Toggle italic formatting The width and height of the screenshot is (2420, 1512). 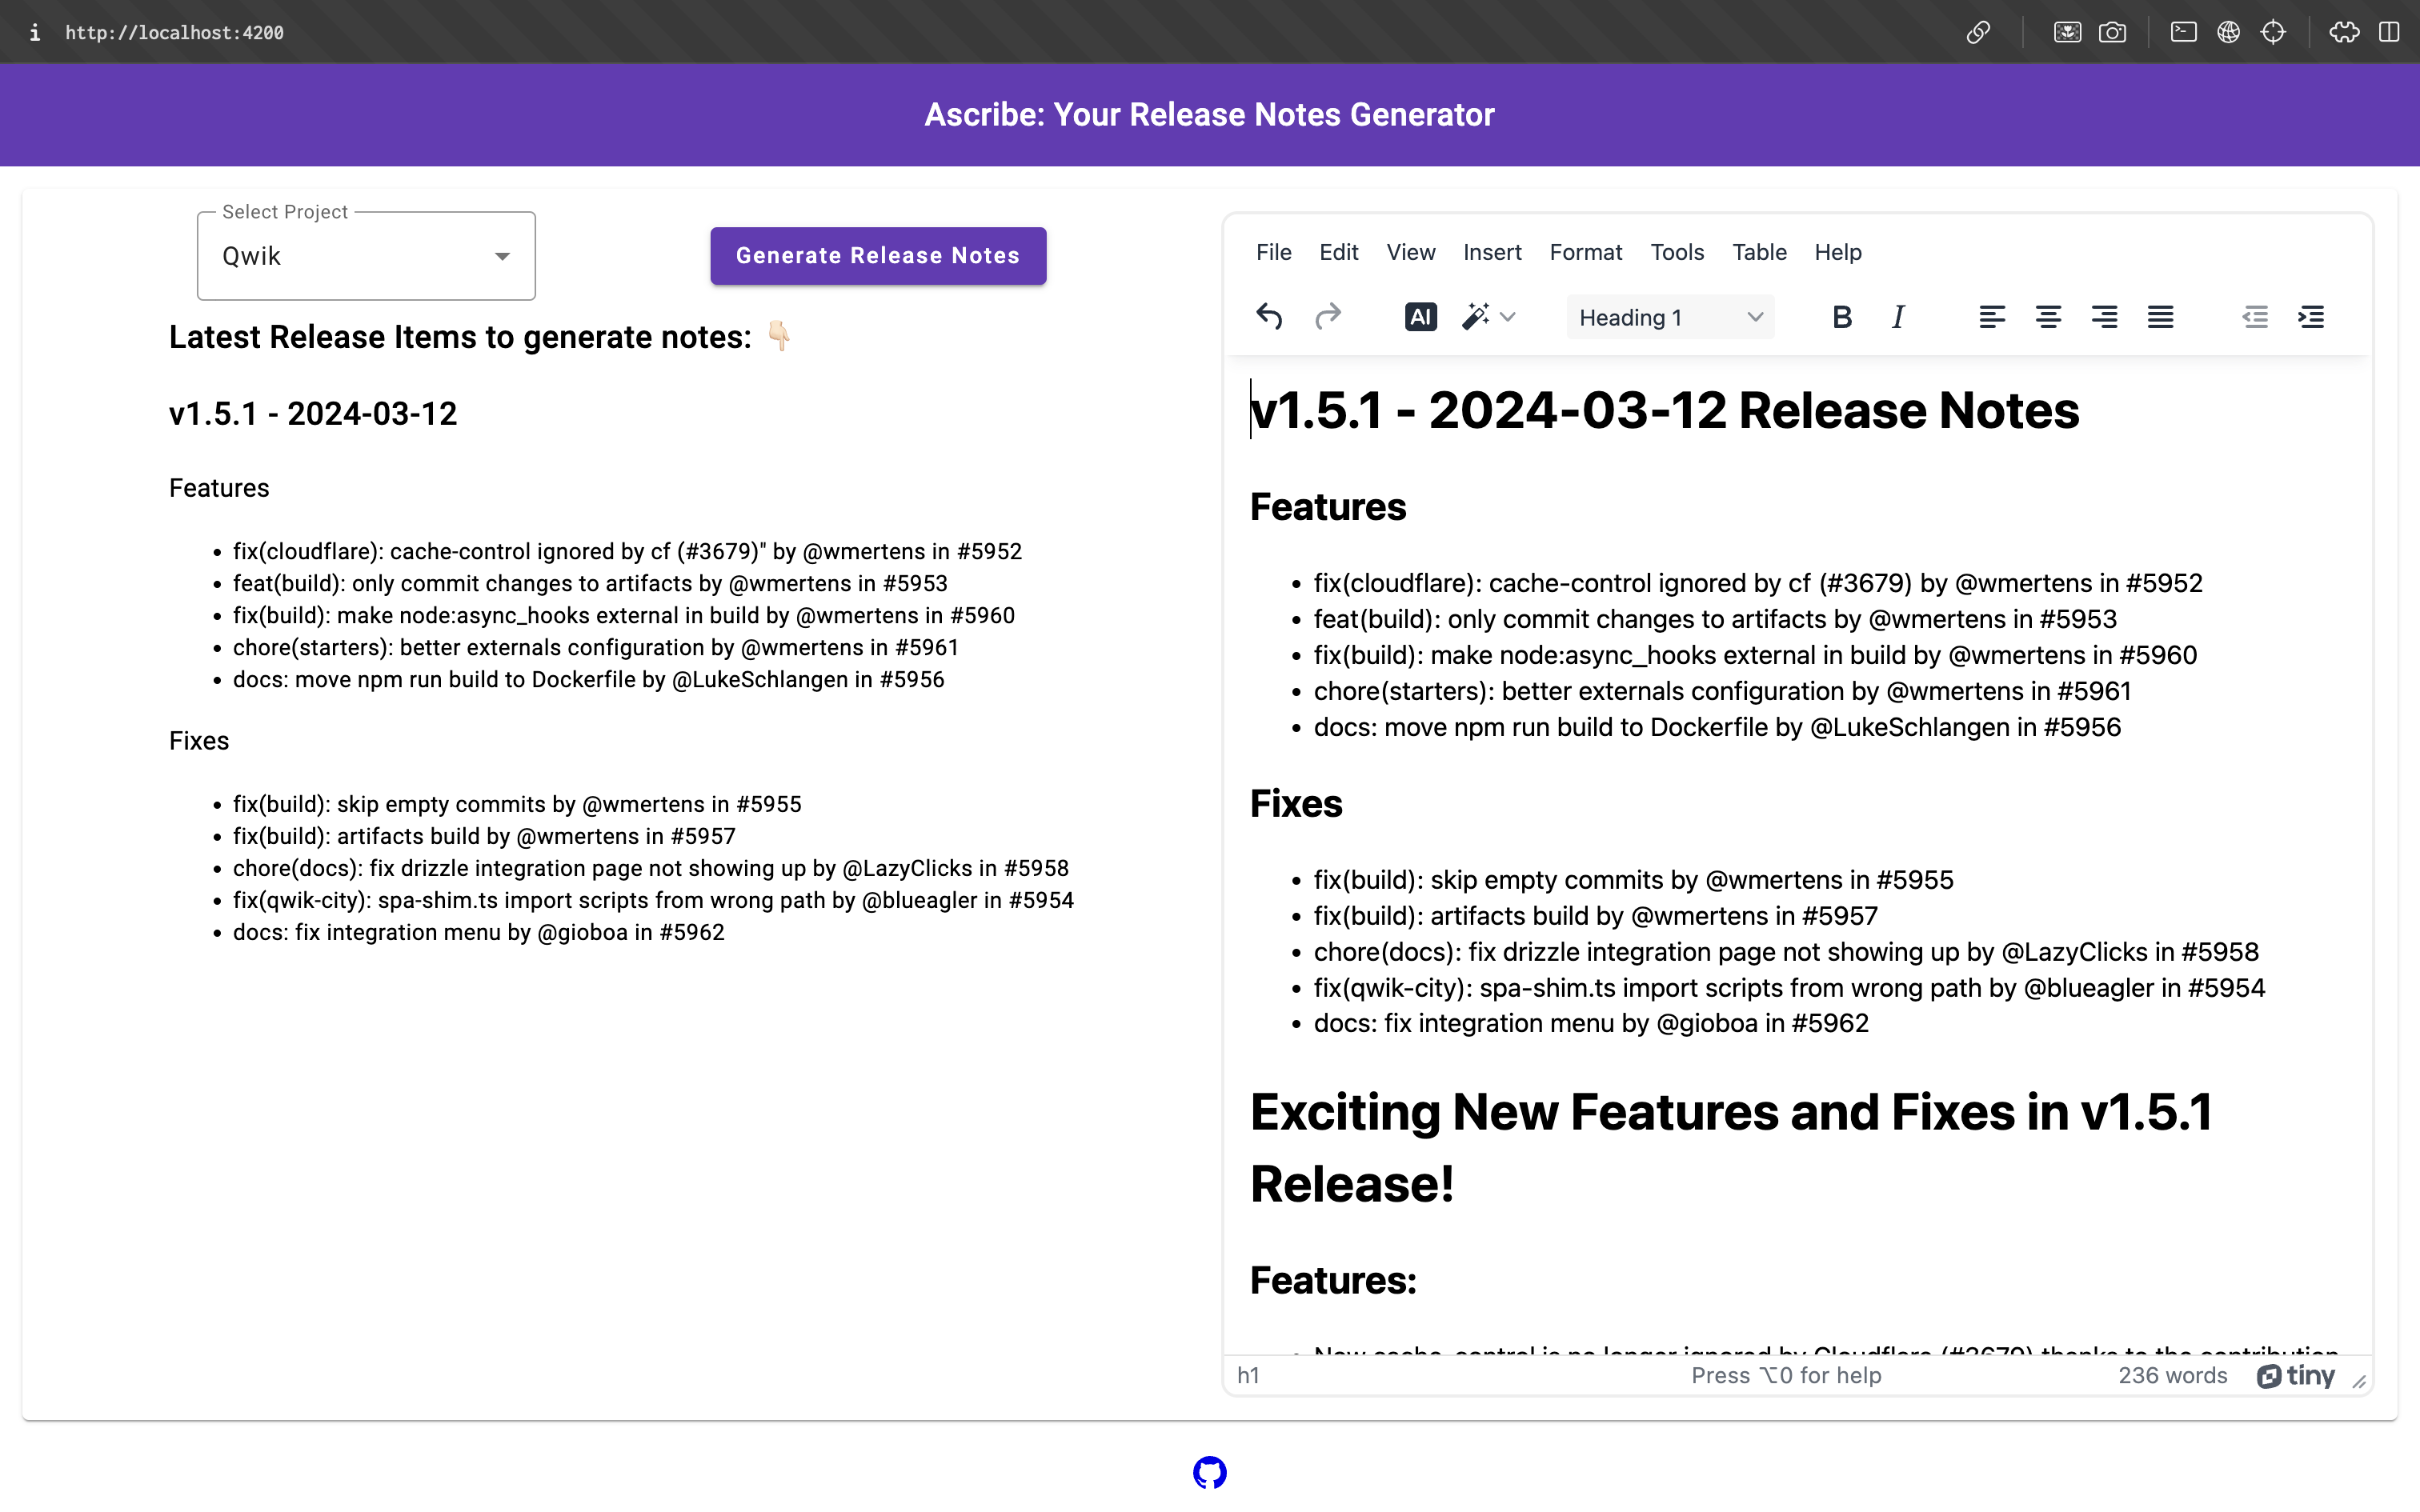coord(1897,317)
